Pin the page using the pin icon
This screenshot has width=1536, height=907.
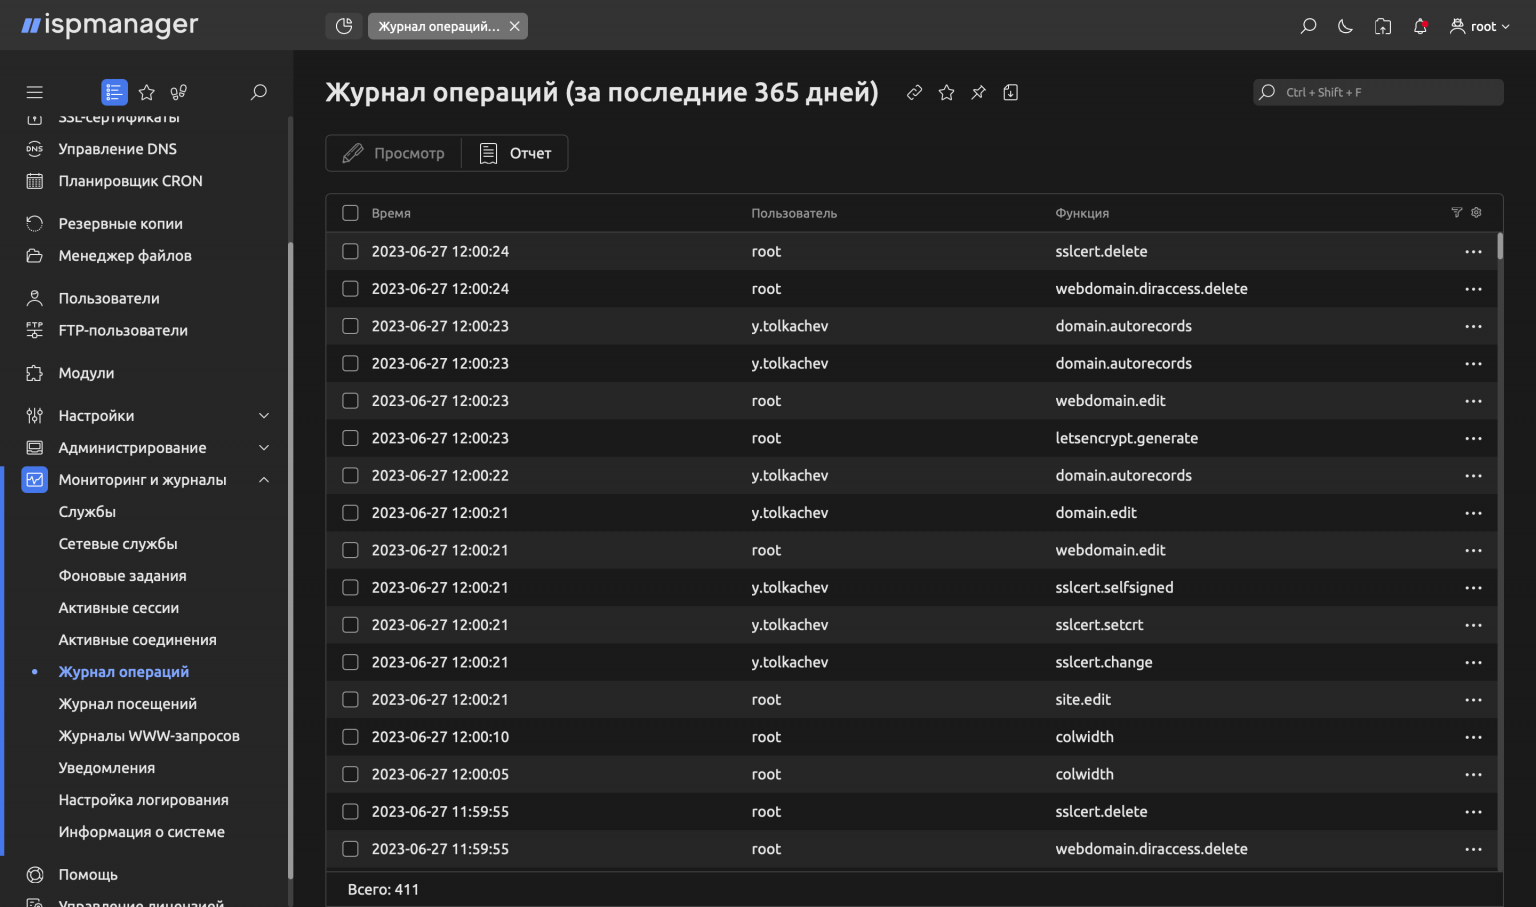(x=978, y=91)
